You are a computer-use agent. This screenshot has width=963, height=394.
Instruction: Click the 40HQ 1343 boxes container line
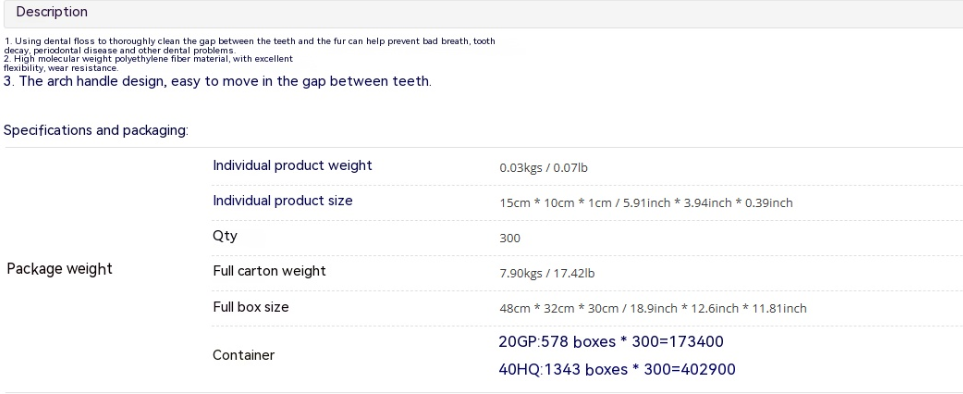617,369
